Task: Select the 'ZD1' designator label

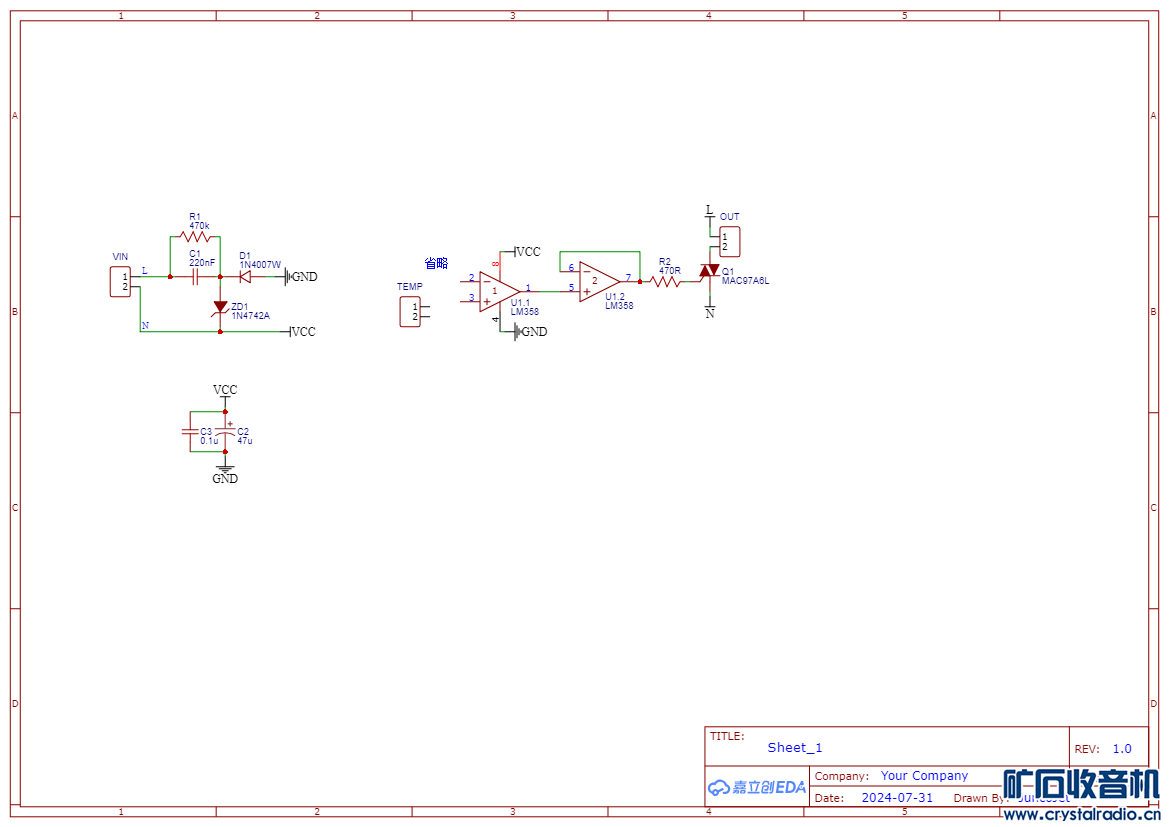Action: (x=240, y=306)
